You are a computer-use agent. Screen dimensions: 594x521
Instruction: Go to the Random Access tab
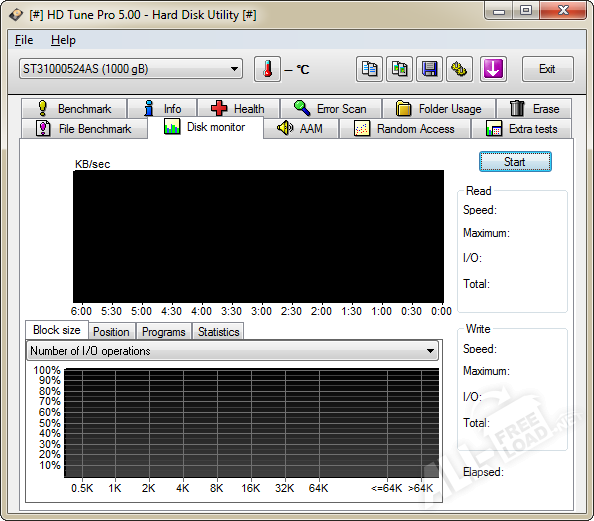click(x=405, y=128)
